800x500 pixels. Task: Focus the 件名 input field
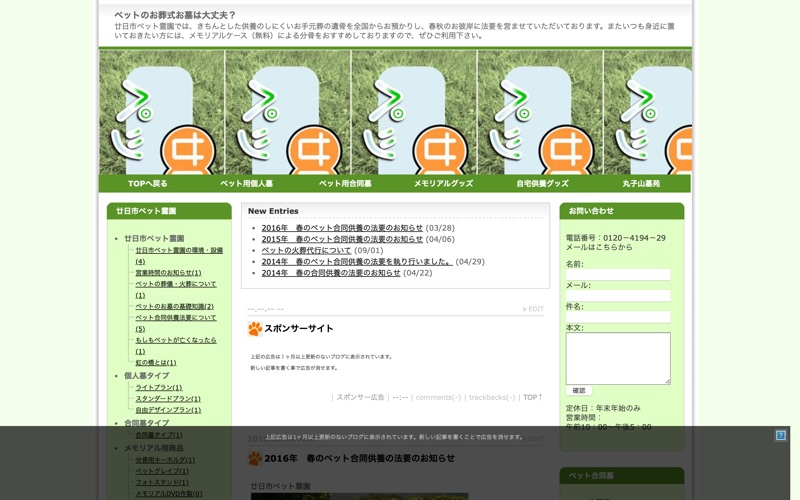618,317
